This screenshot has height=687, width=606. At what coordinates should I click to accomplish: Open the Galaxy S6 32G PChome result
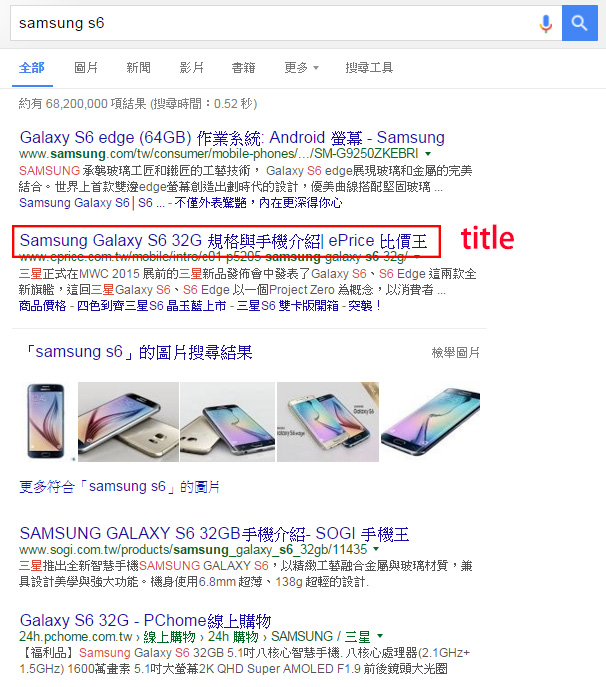click(145, 620)
